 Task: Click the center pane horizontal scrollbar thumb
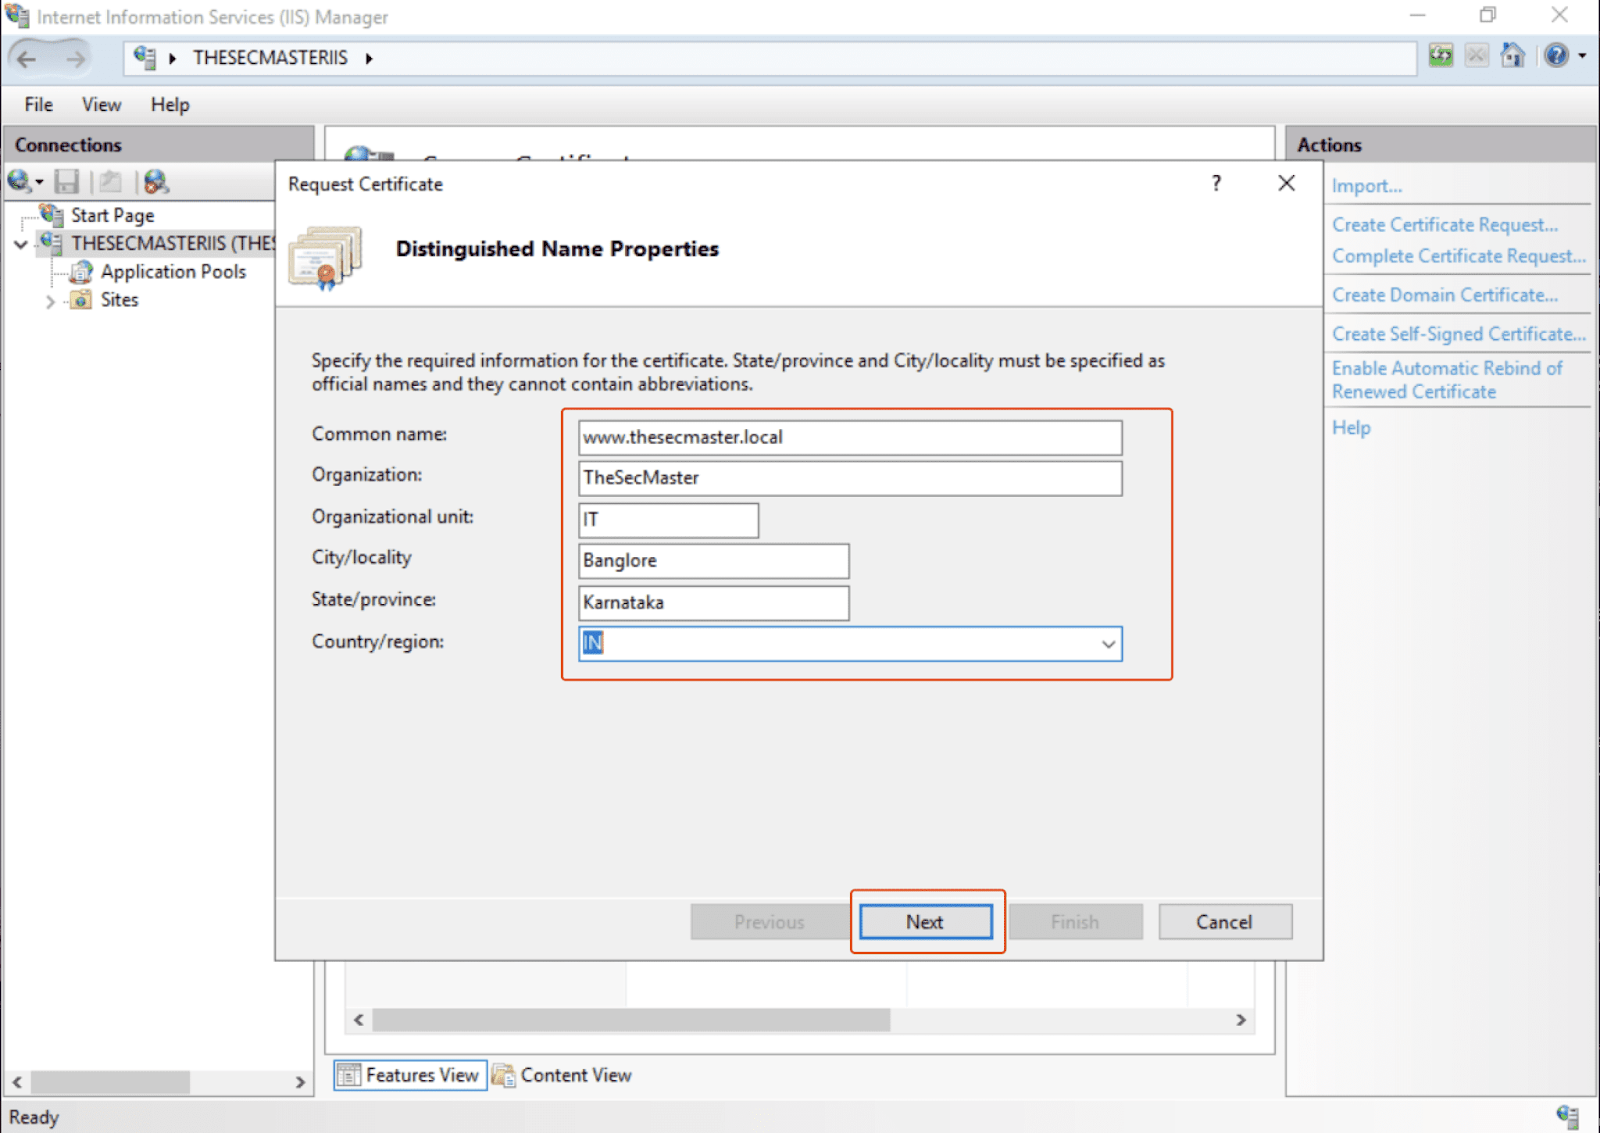pos(631,1020)
